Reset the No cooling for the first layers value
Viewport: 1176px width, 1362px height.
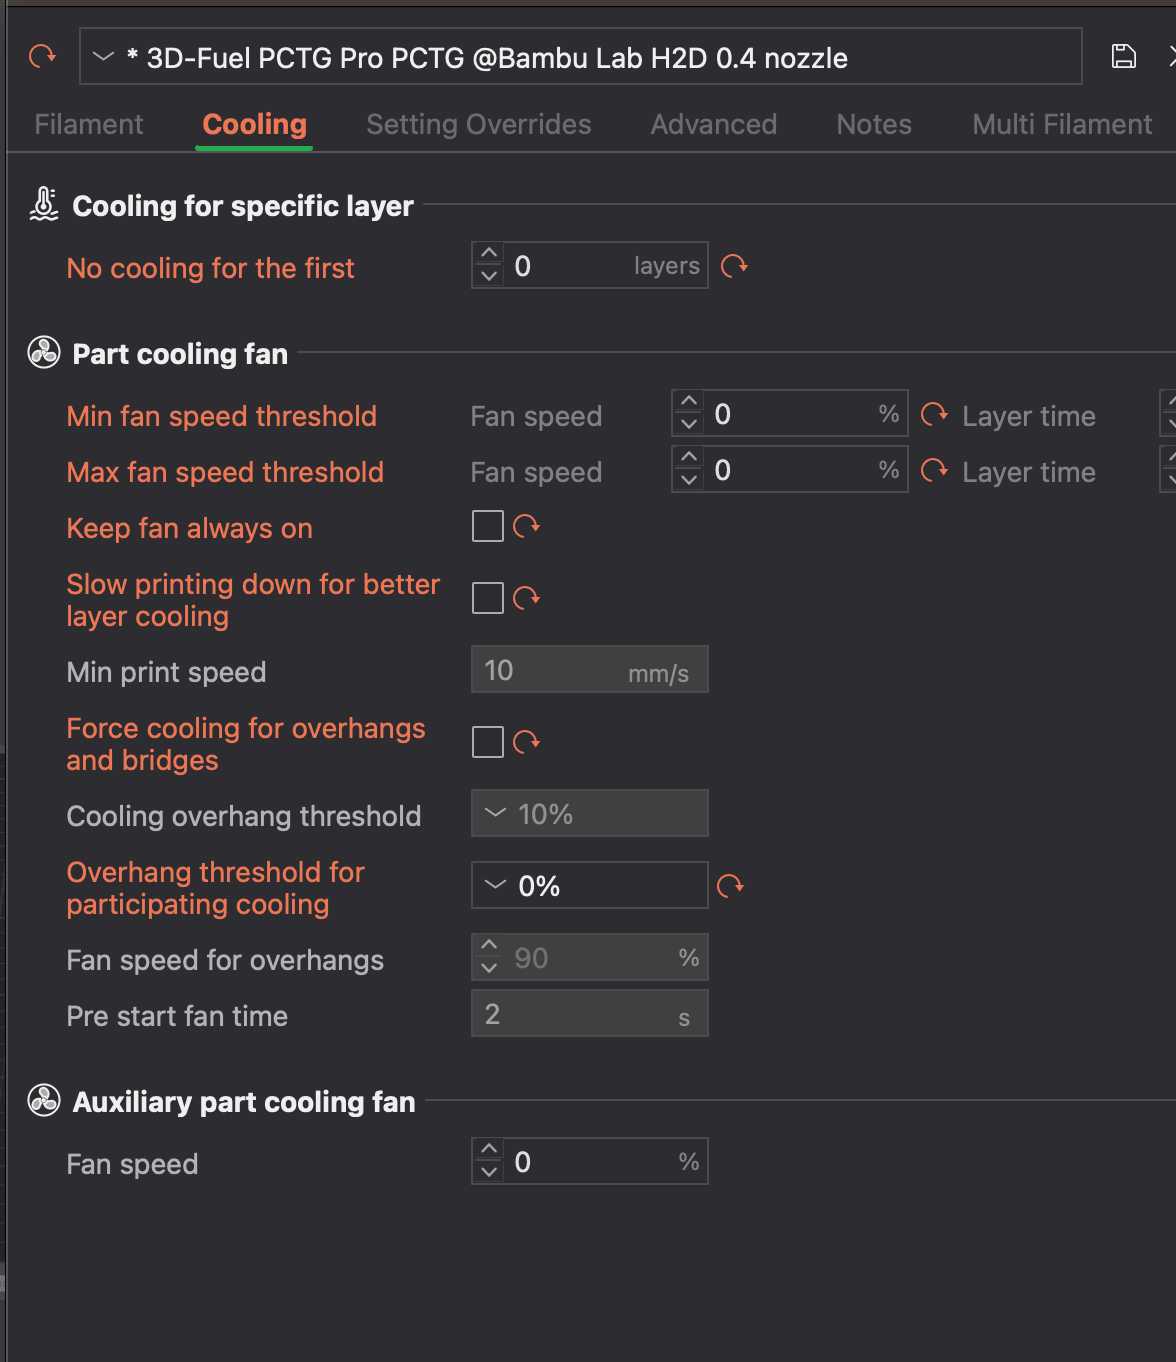(735, 266)
